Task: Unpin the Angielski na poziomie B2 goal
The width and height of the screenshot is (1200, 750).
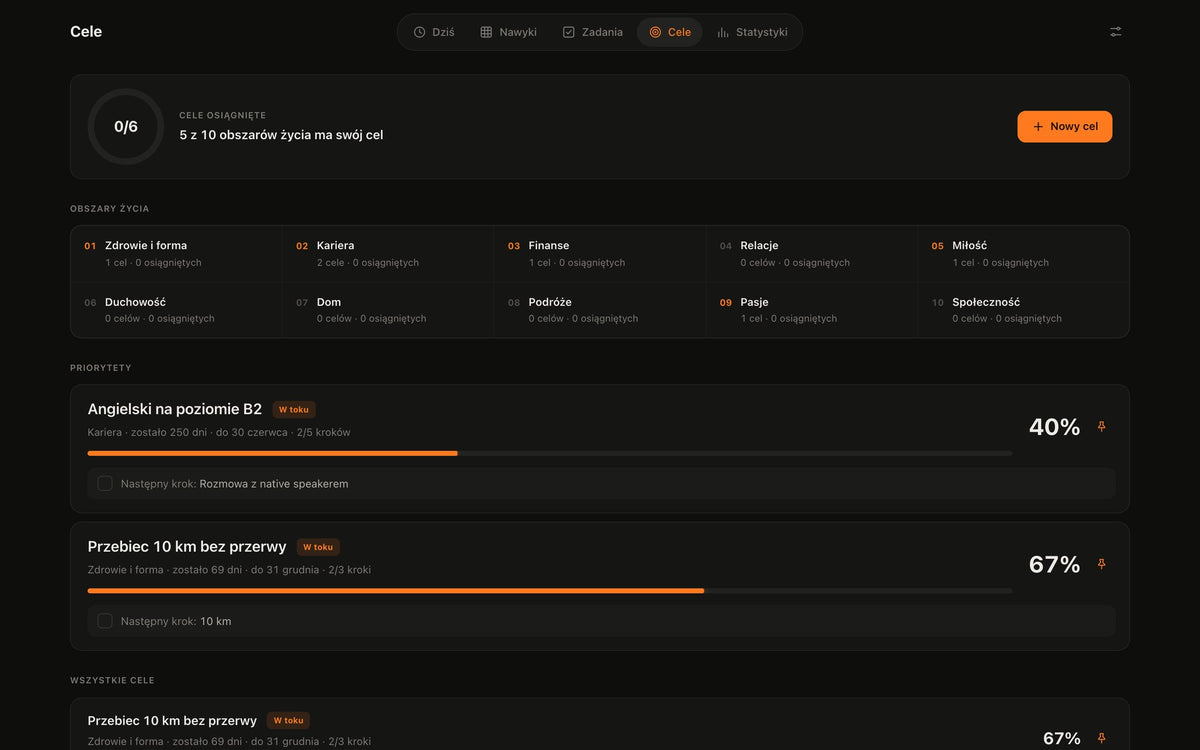Action: (x=1101, y=427)
